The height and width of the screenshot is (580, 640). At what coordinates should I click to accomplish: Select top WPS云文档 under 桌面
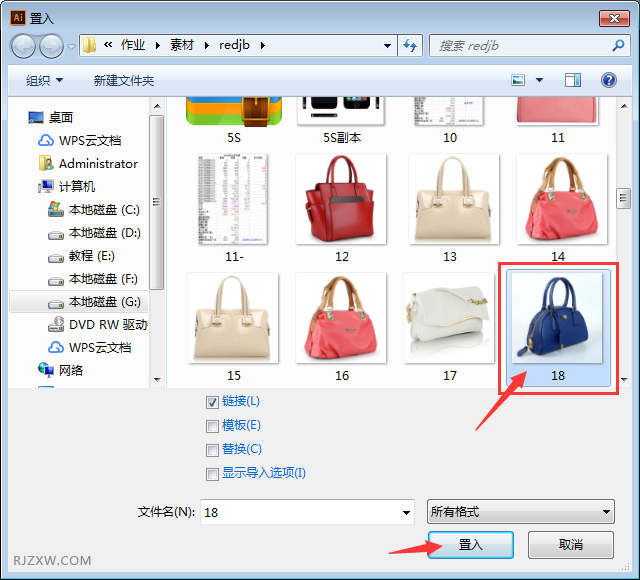point(79,140)
